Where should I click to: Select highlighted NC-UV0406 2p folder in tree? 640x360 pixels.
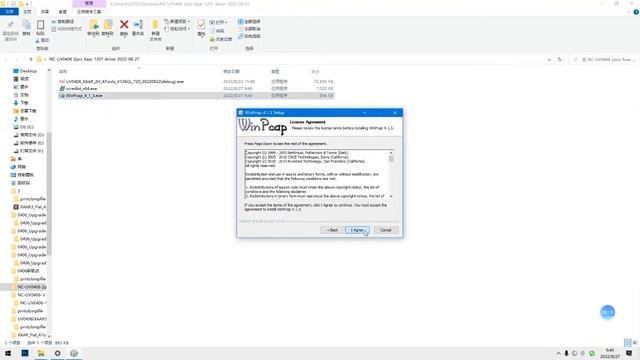click(29, 287)
